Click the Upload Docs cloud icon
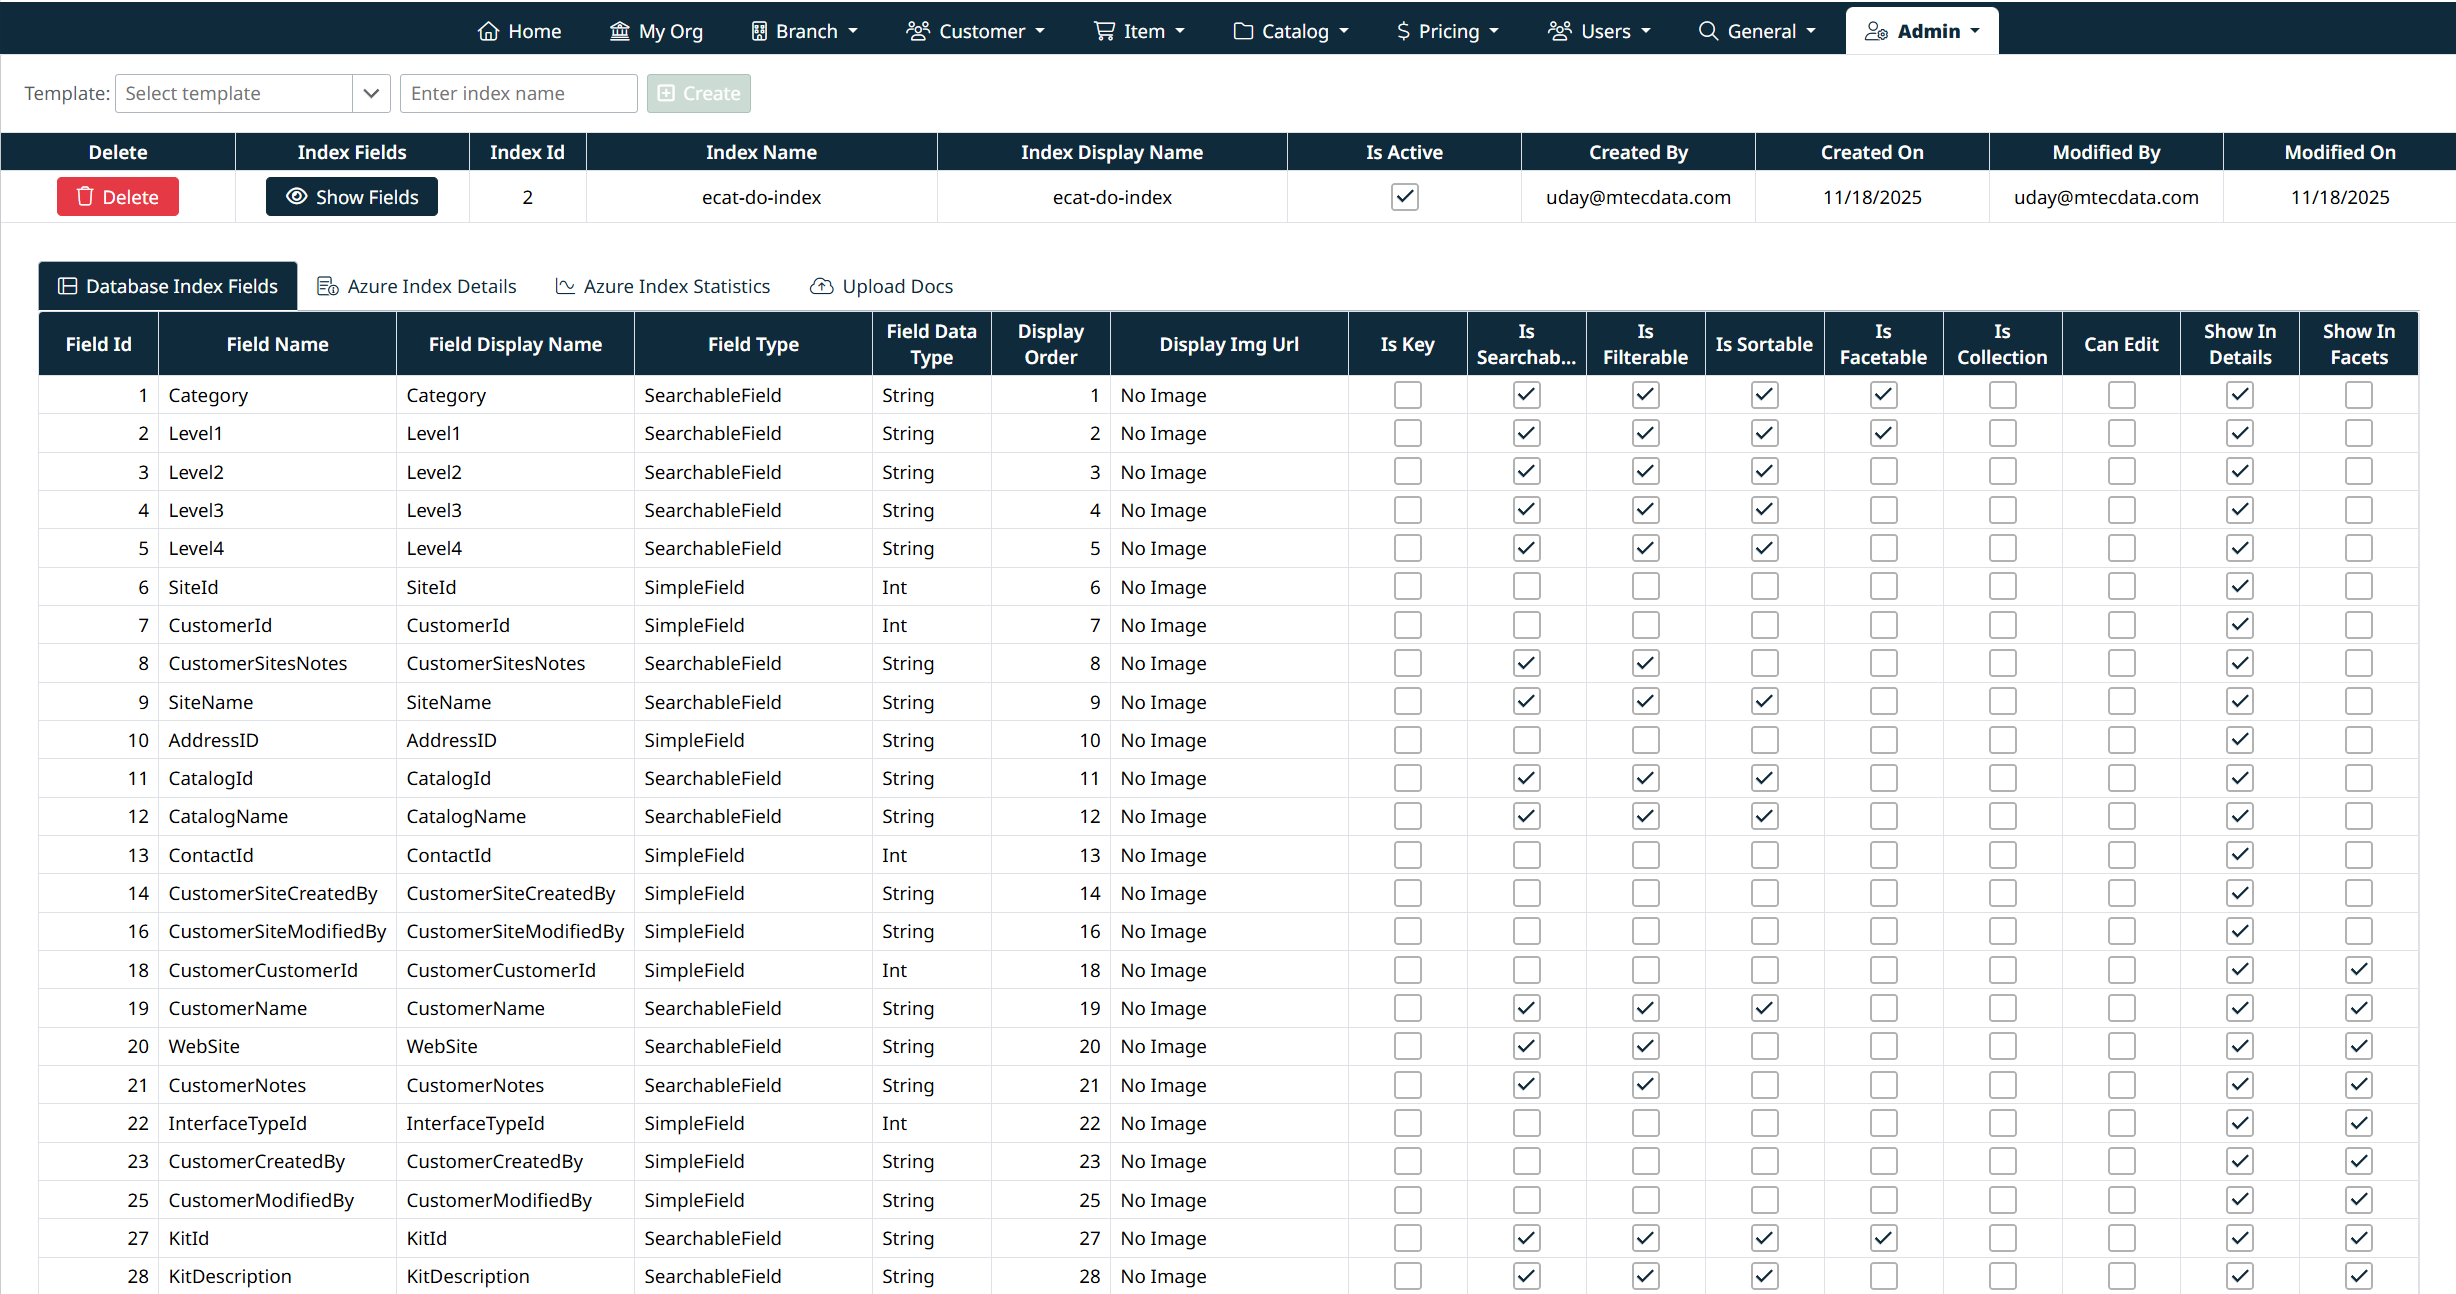Viewport: 2456px width, 1294px height. pos(821,286)
